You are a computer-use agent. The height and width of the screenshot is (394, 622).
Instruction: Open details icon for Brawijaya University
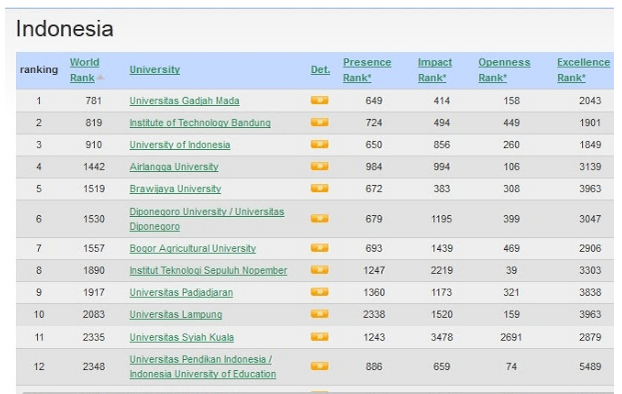tap(319, 188)
